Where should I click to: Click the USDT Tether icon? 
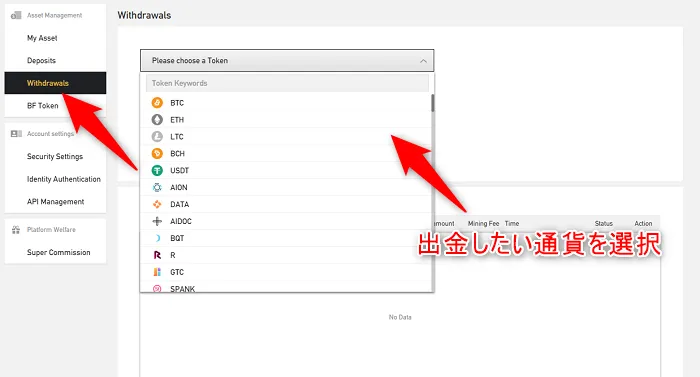coord(157,171)
